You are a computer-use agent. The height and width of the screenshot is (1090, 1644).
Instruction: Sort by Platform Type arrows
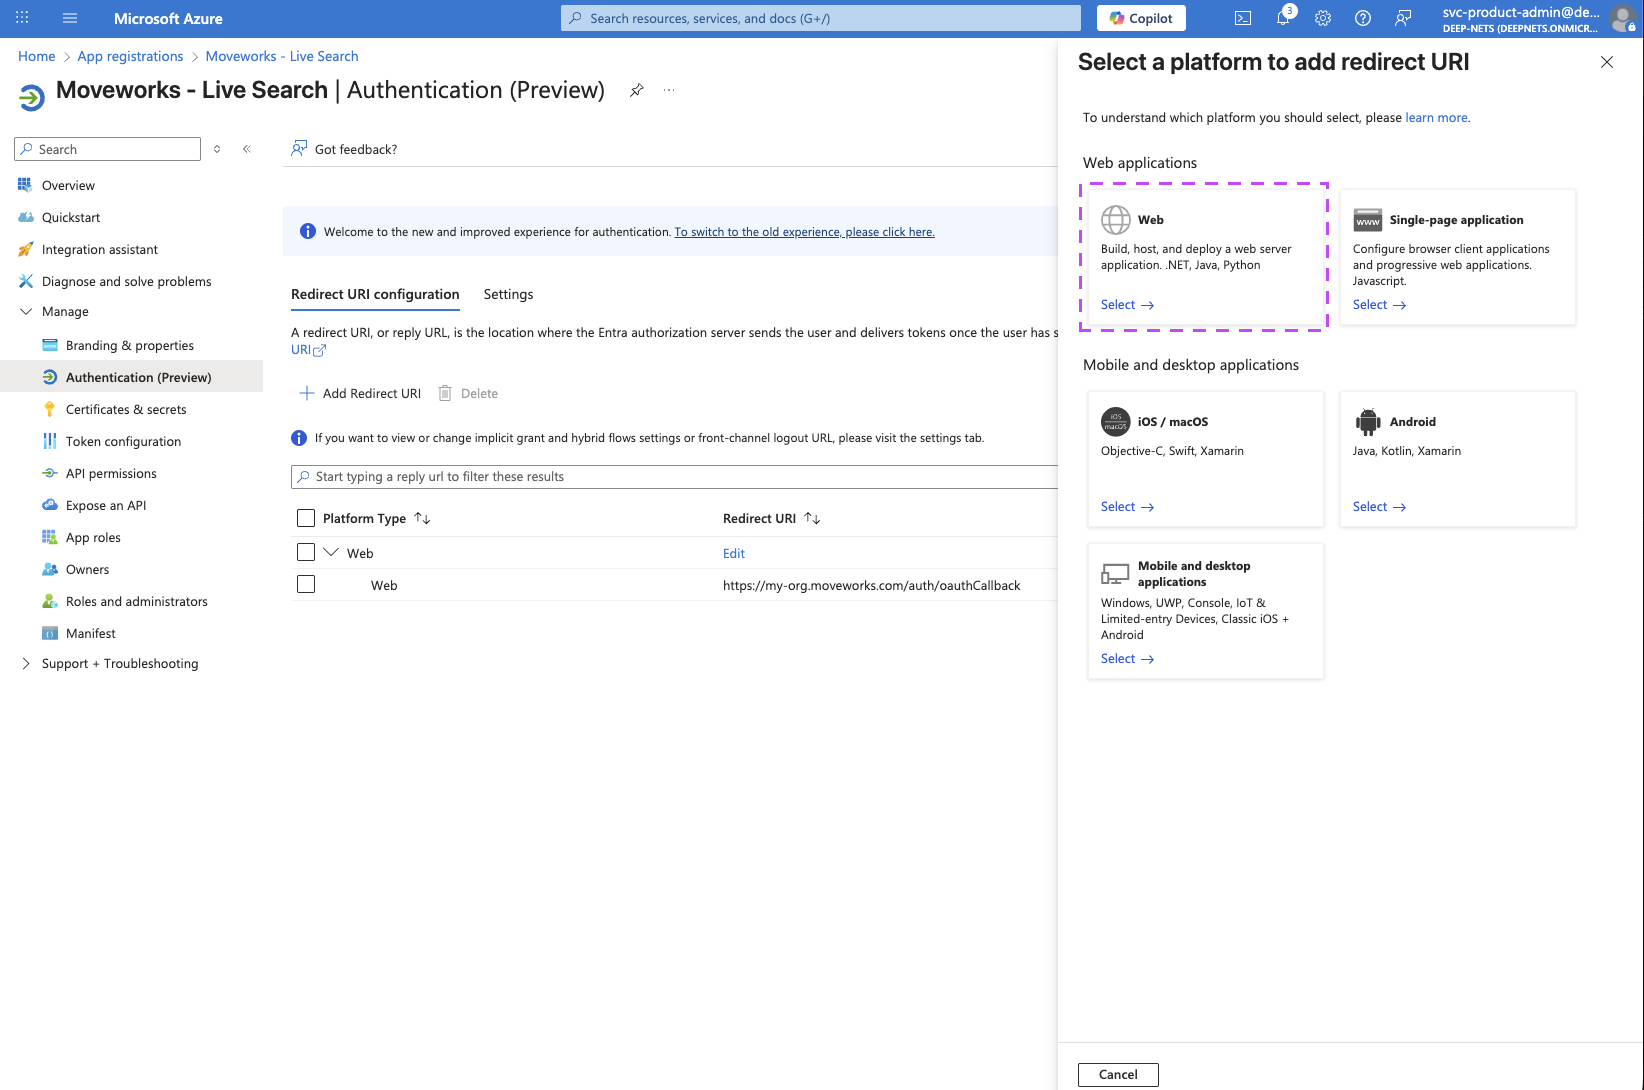coord(422,518)
